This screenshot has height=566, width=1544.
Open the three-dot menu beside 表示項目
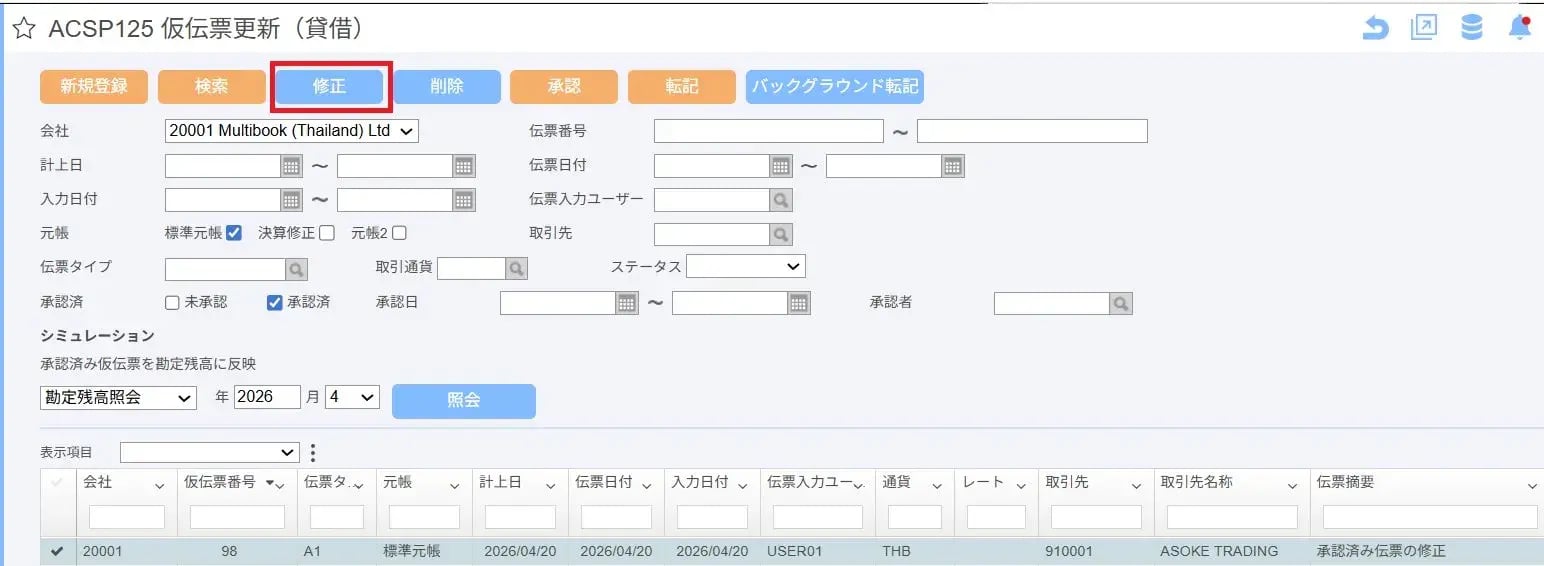(x=313, y=453)
